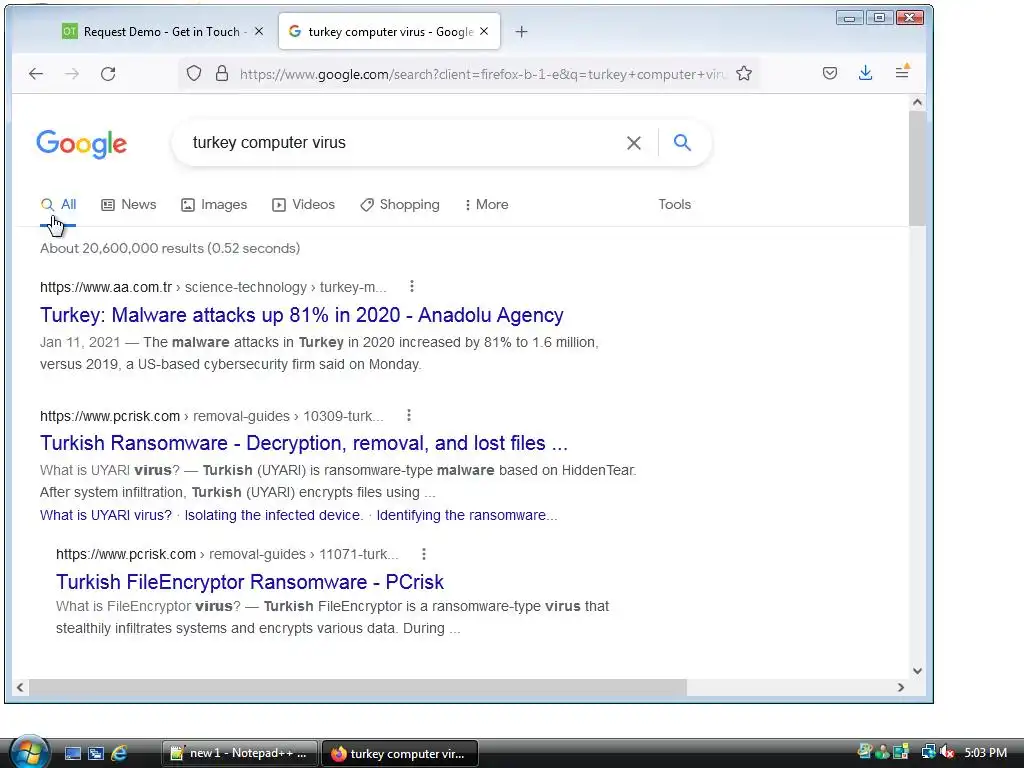Select the All results tab

click(x=58, y=204)
